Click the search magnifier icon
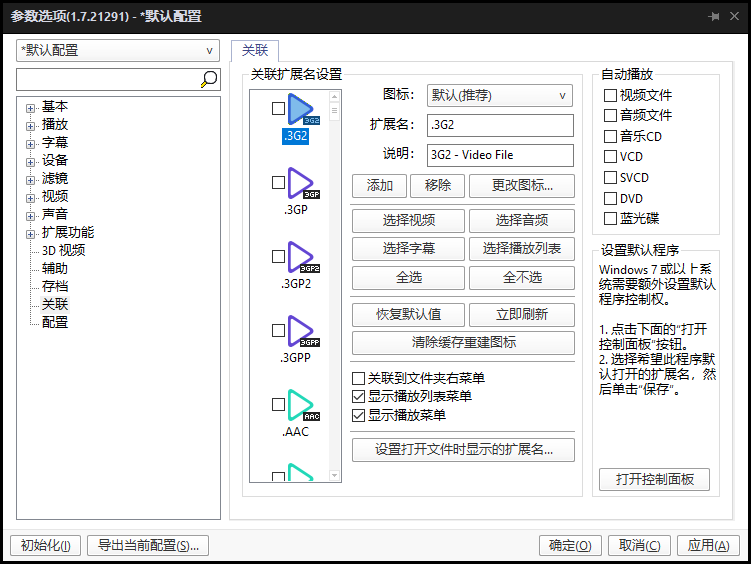 (209, 79)
